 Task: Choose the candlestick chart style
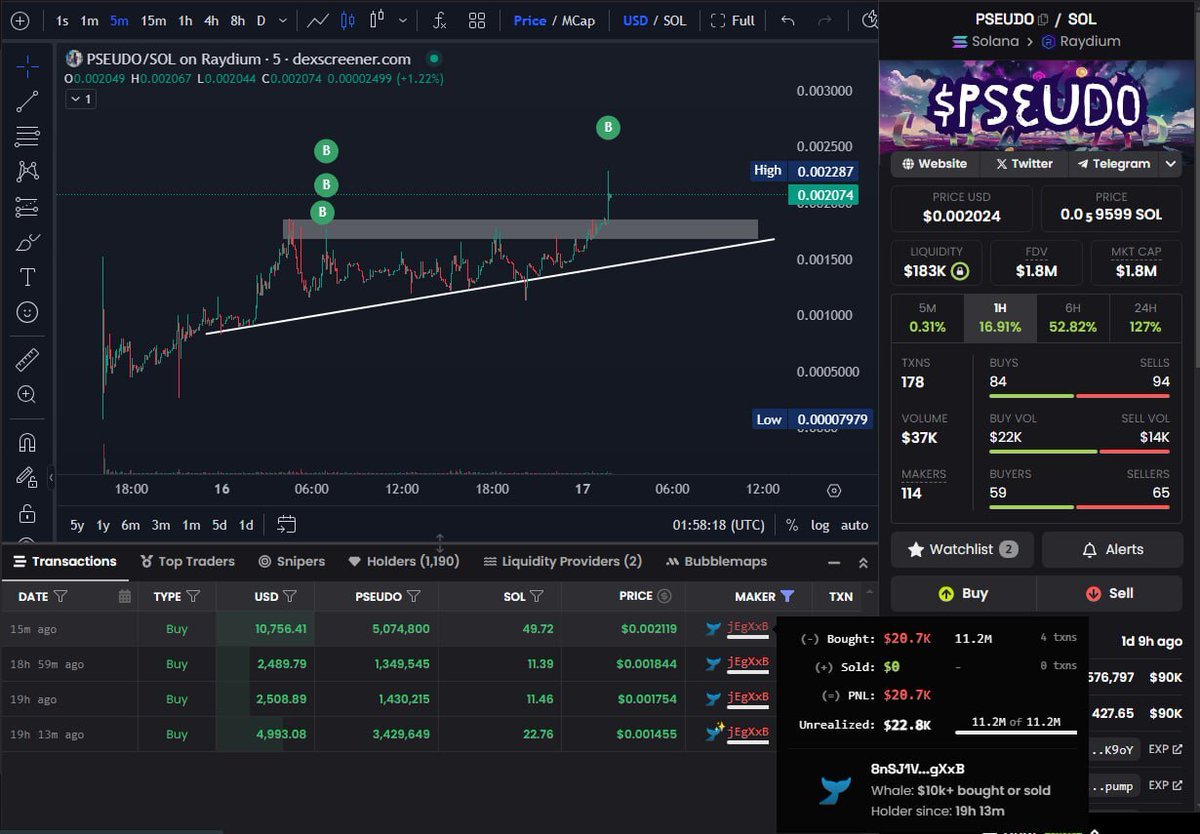pyautogui.click(x=348, y=20)
